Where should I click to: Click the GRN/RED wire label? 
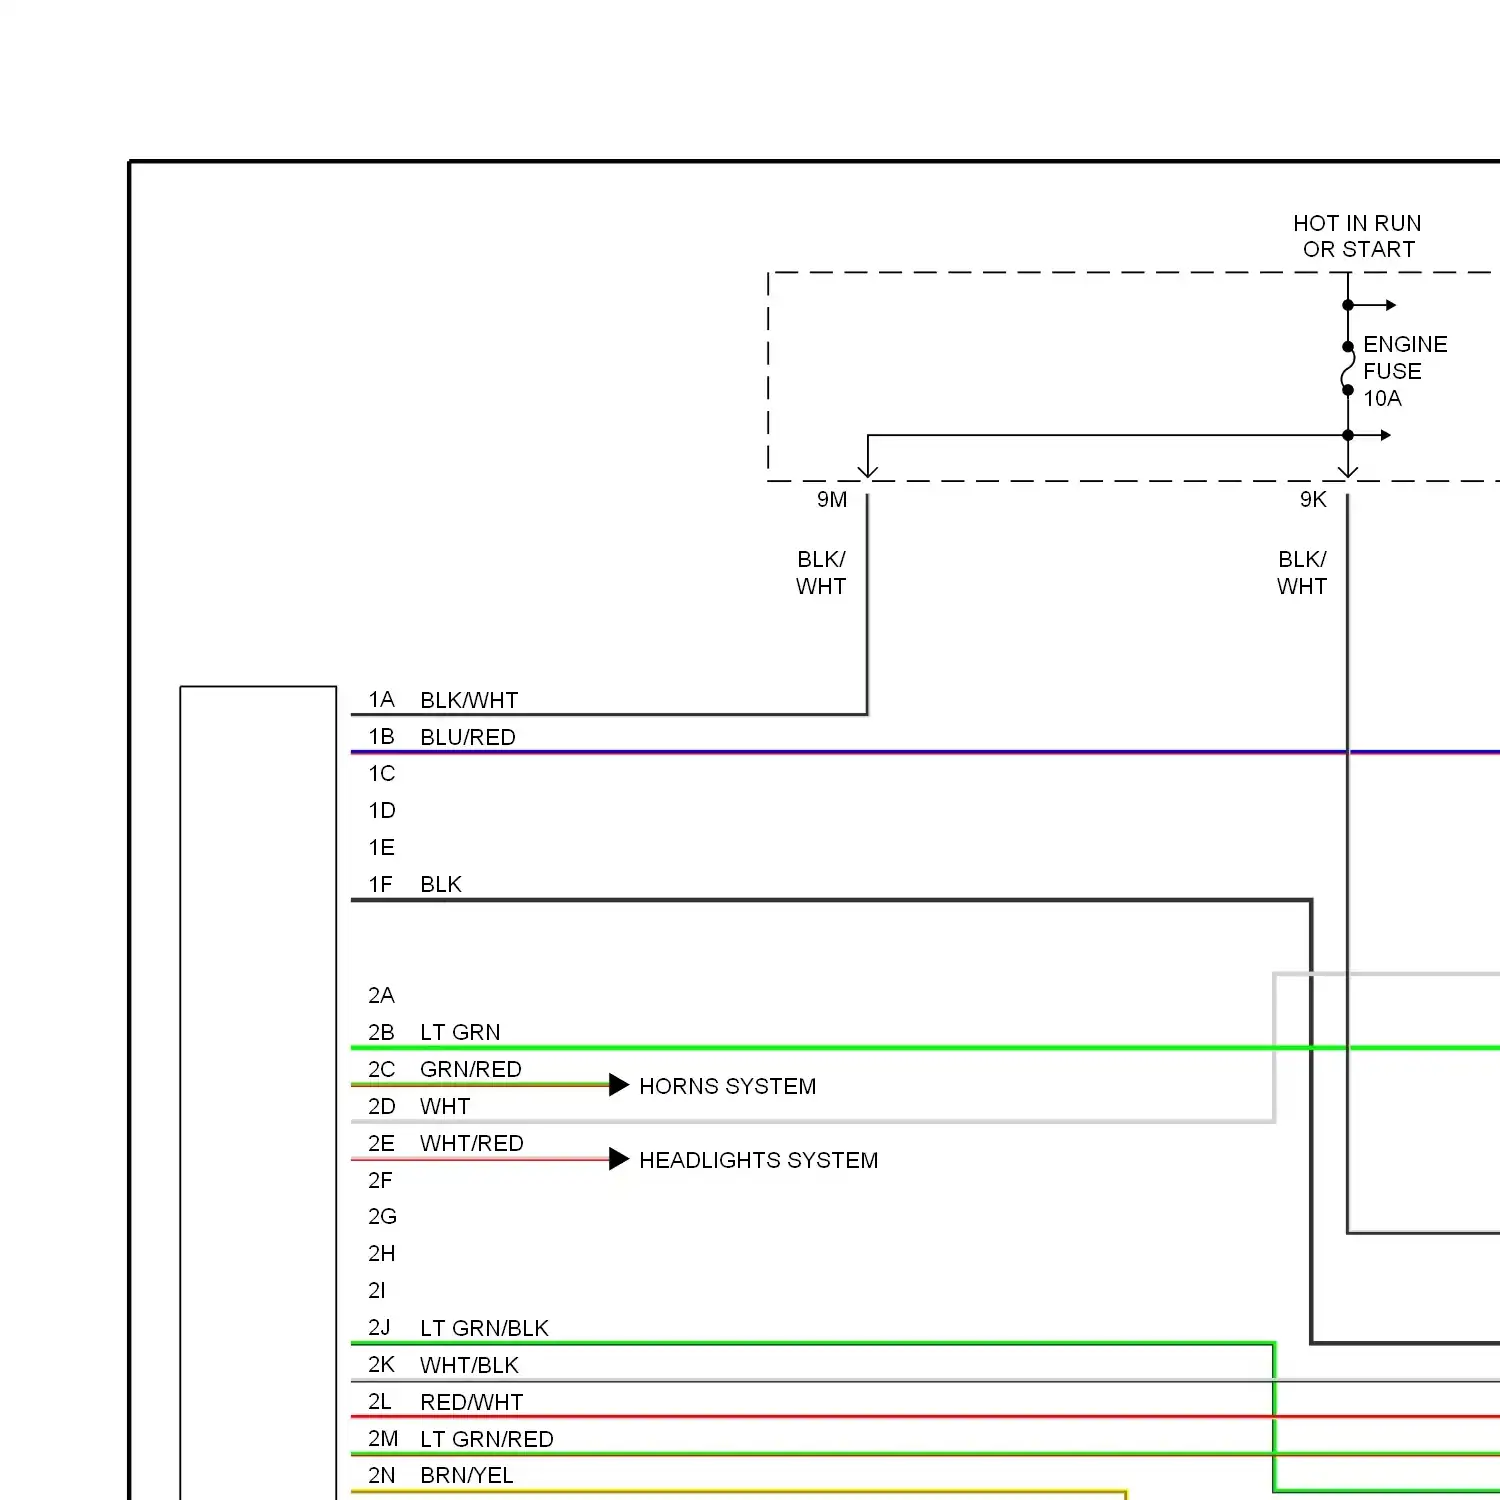click(471, 1070)
